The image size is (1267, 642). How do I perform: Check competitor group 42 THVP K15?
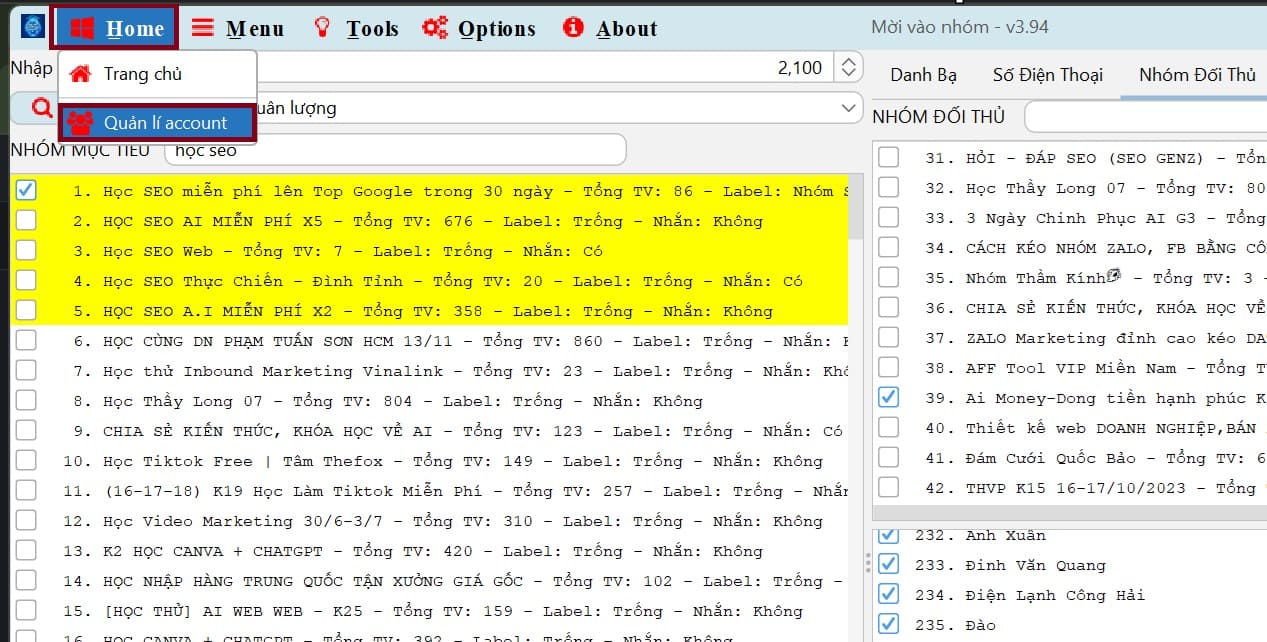tap(888, 487)
